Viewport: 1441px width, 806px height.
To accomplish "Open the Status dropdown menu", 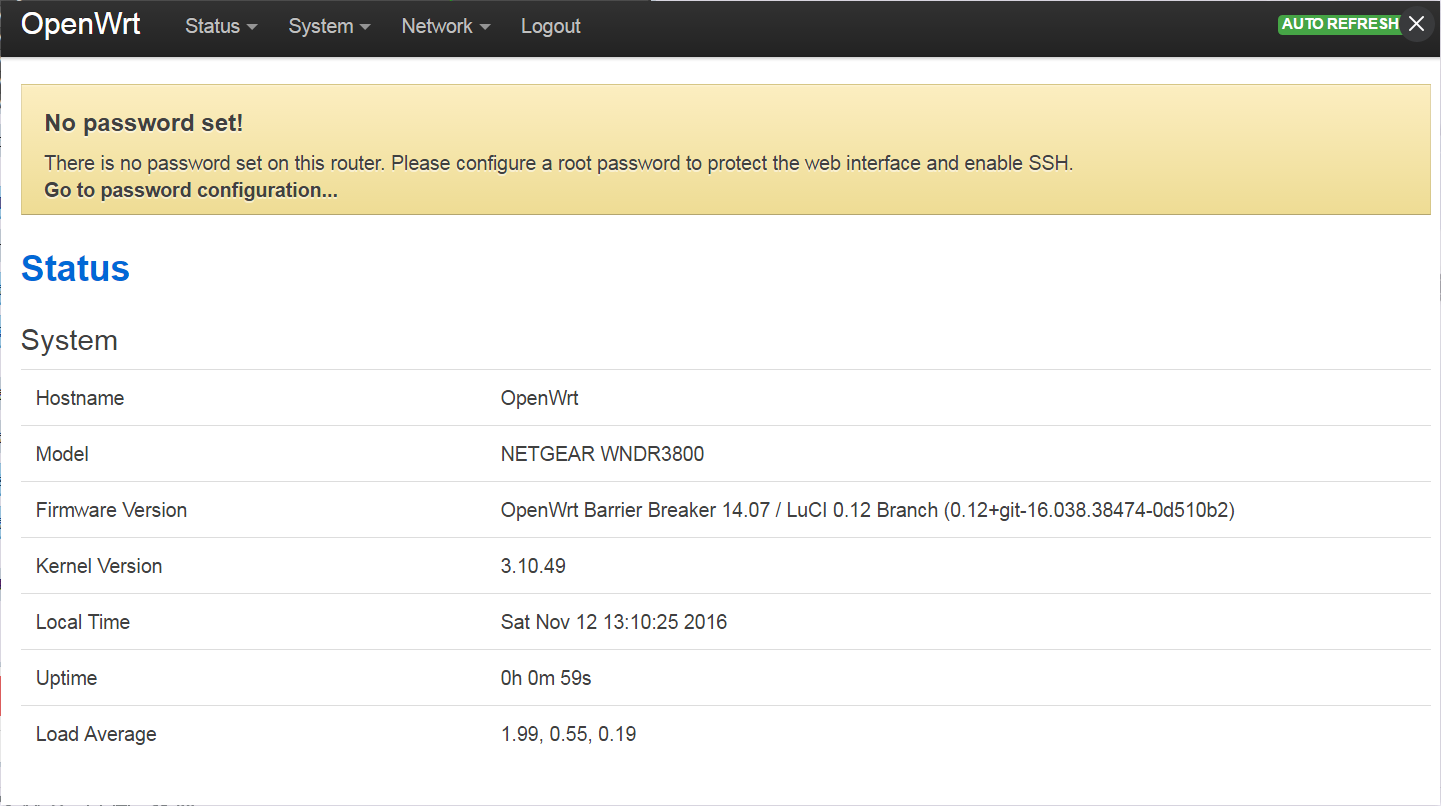I will coord(221,27).
